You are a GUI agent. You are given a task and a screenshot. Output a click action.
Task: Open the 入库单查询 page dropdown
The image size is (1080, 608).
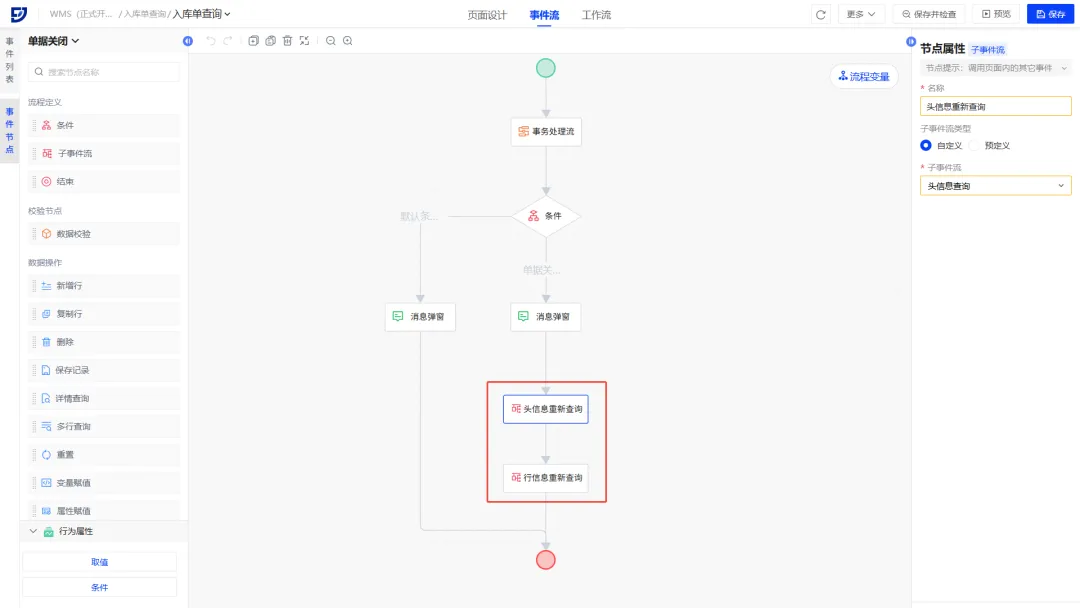click(x=201, y=14)
